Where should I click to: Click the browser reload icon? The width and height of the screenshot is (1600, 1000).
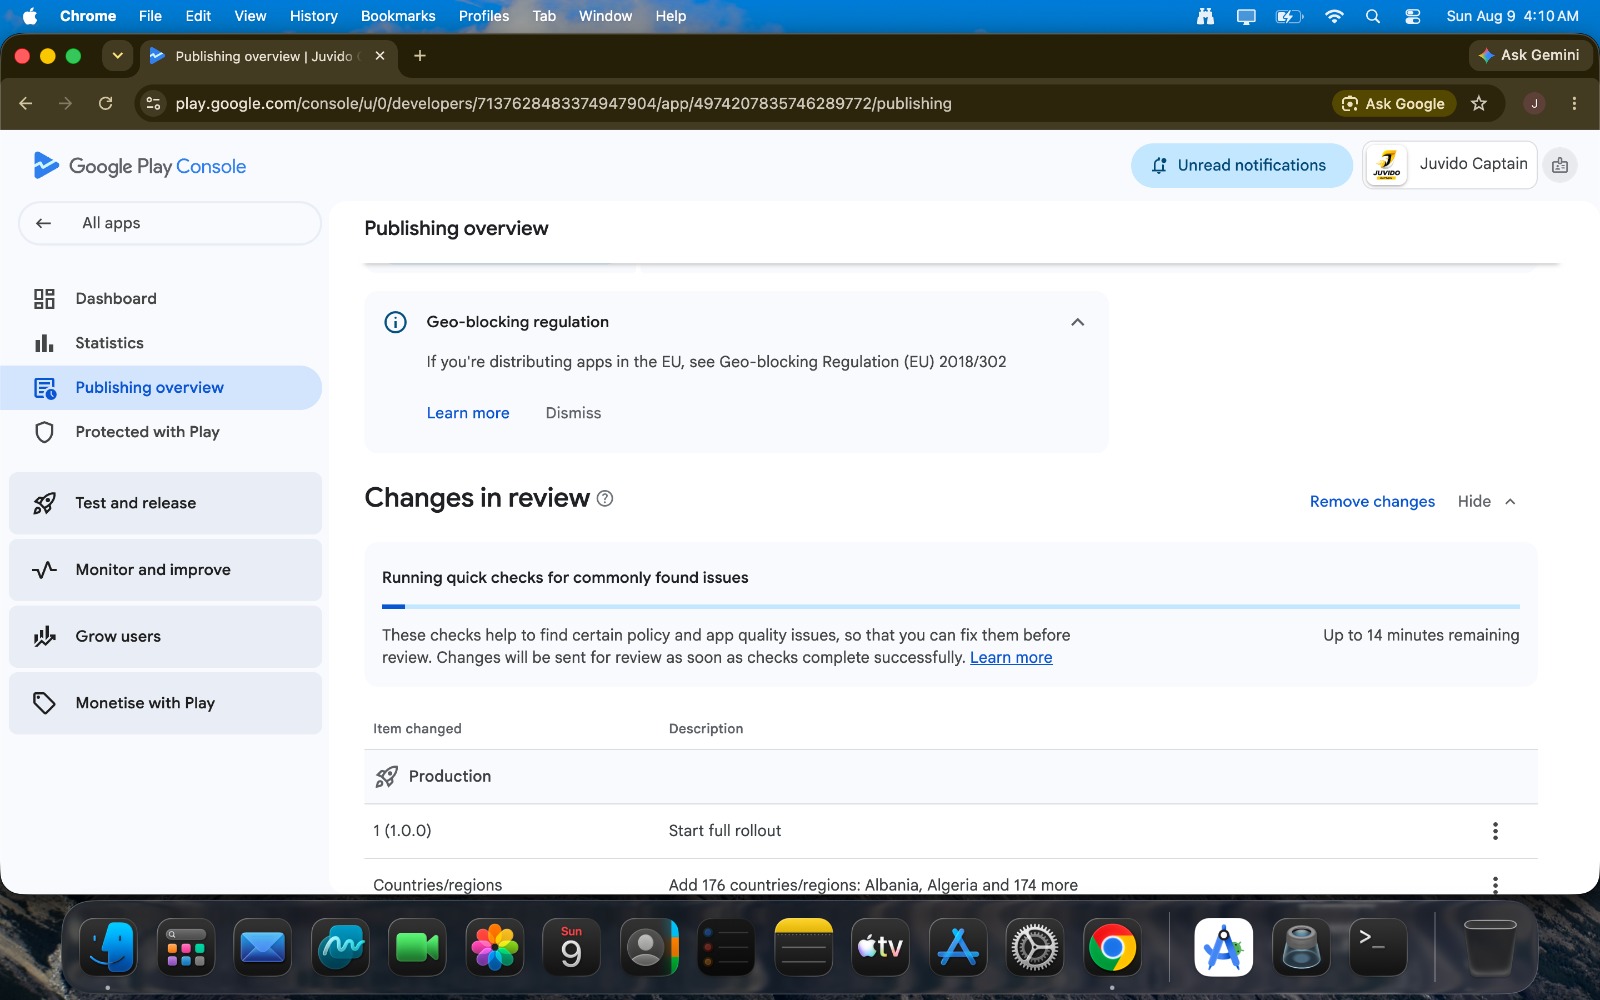pyautogui.click(x=105, y=103)
